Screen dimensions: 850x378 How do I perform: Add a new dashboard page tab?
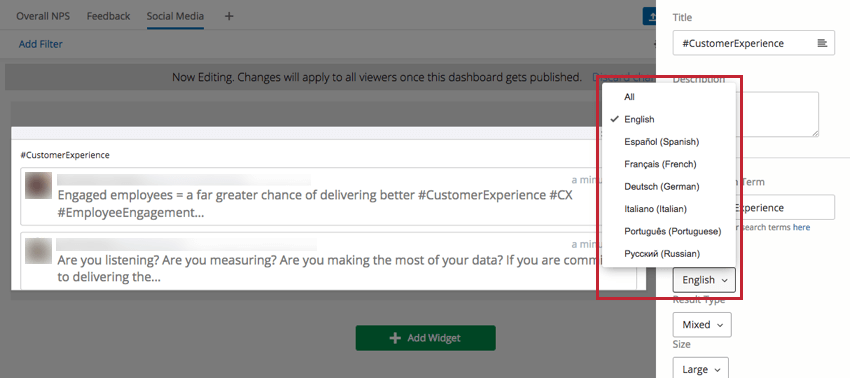point(229,16)
